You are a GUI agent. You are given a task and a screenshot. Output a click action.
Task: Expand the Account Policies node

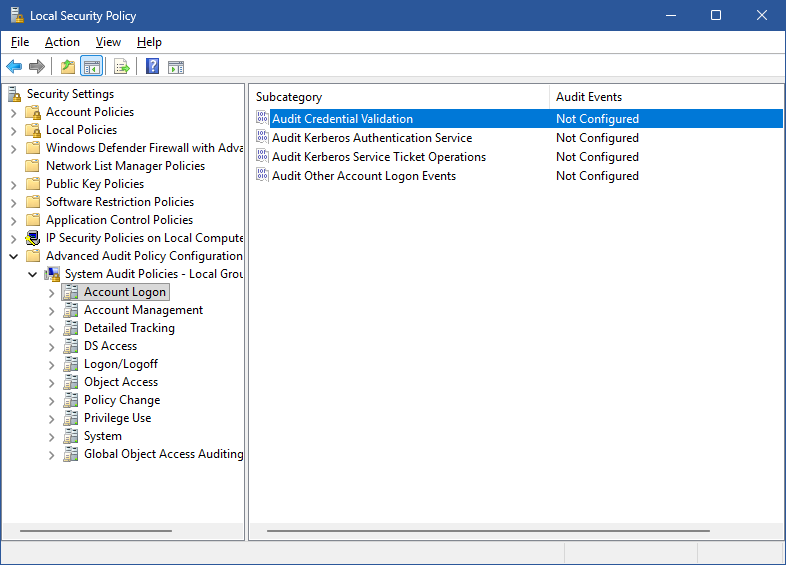14,112
